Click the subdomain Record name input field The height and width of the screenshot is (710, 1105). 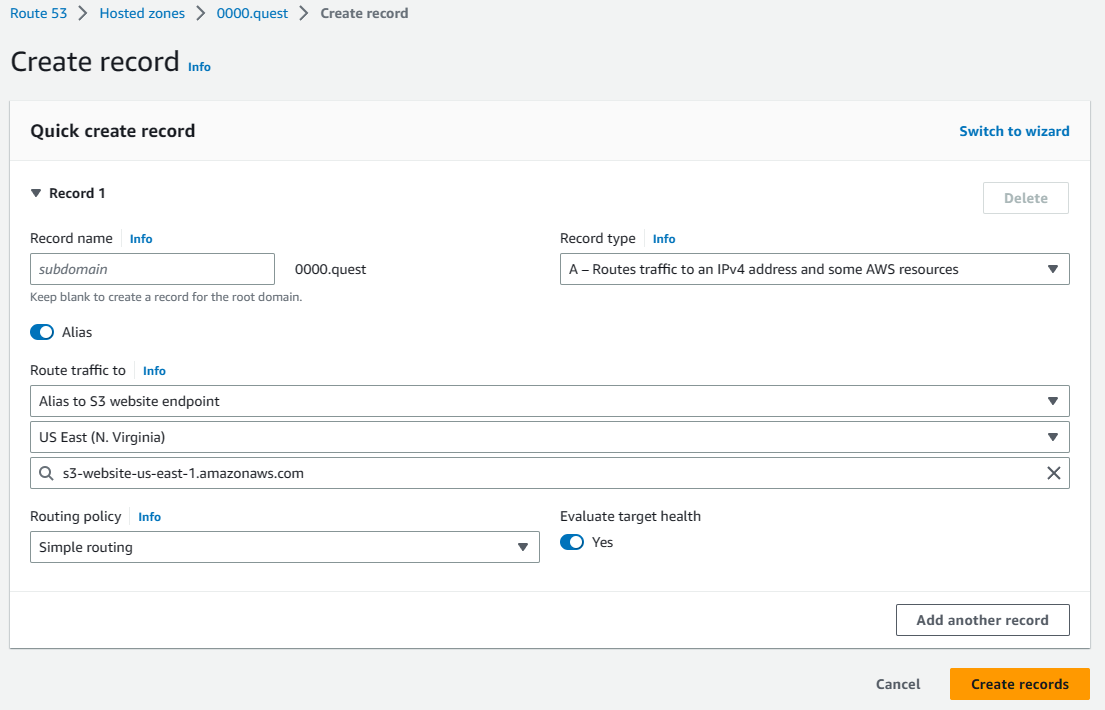tap(152, 268)
